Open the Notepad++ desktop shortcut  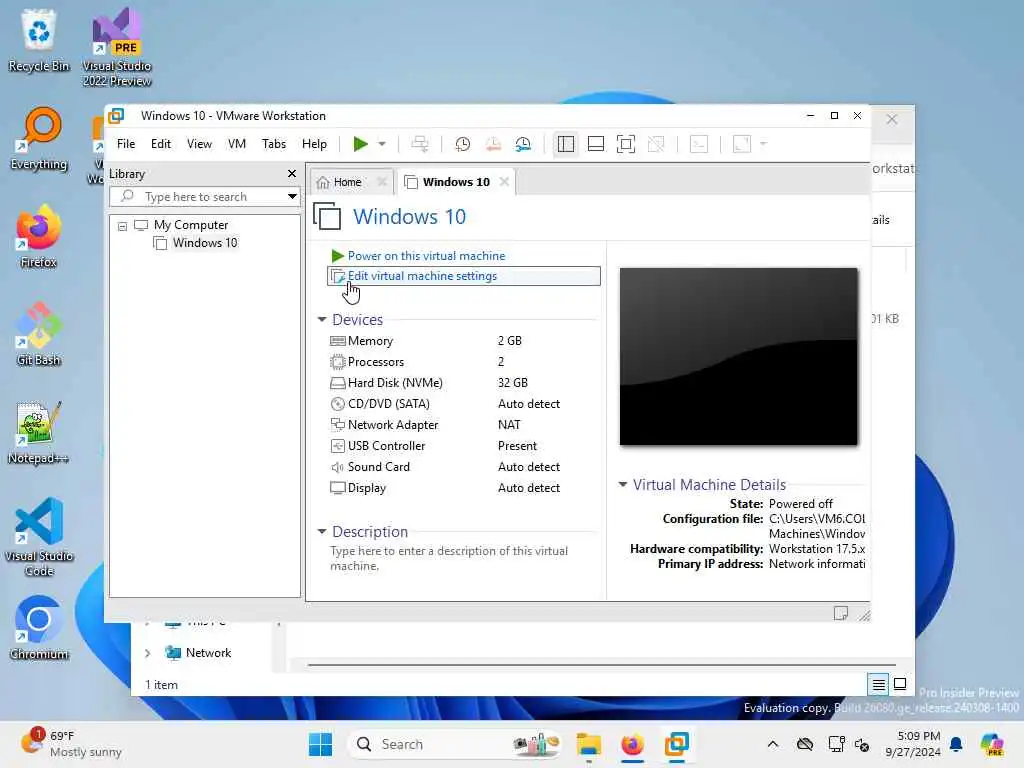click(x=39, y=432)
